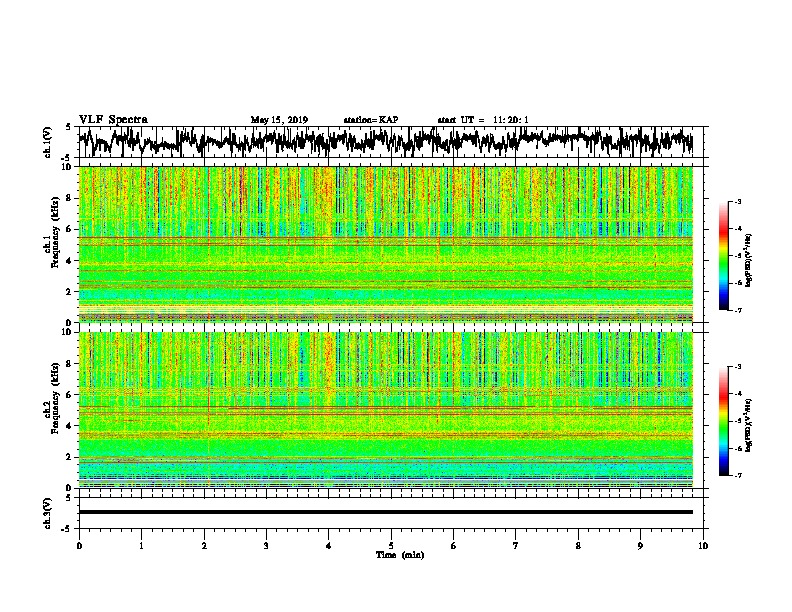This screenshot has height=612, width=792.
Task: Click the "4" kHz tick of ch.1 spectrogram
Action: coord(70,261)
